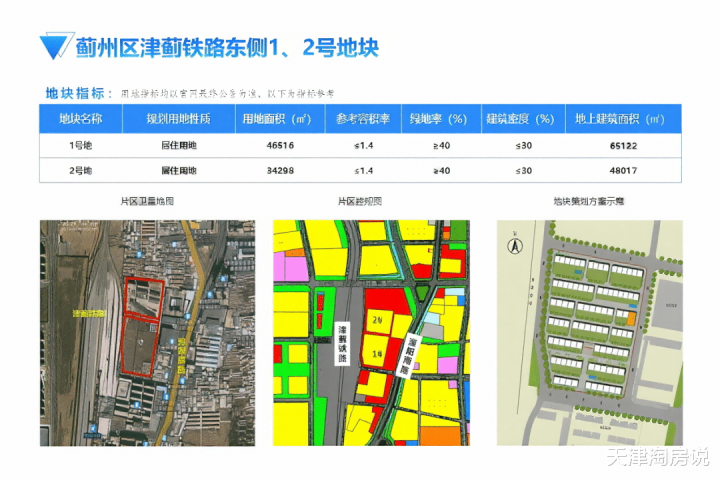This screenshot has height=480, width=720.
Task: Click the ≤30 density in 1号地 row
Action: click(x=523, y=146)
